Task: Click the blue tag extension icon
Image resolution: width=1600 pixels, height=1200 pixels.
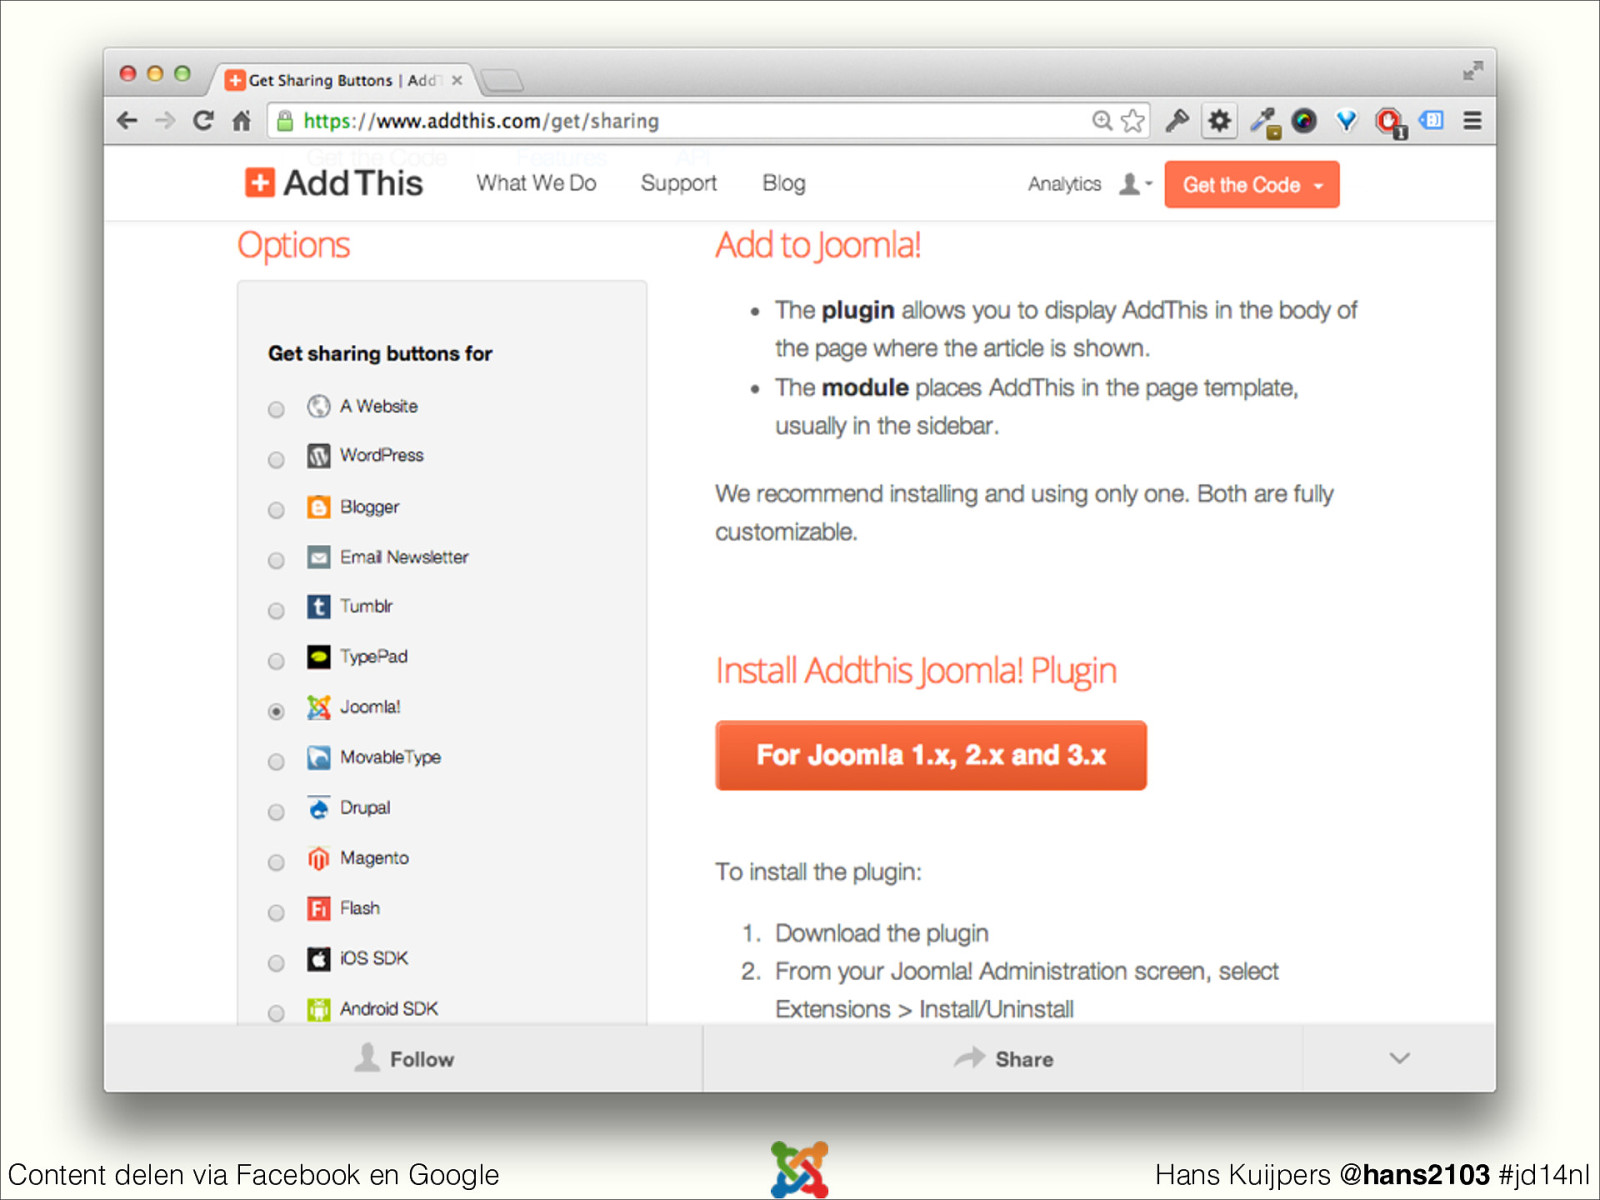Action: (x=1432, y=120)
